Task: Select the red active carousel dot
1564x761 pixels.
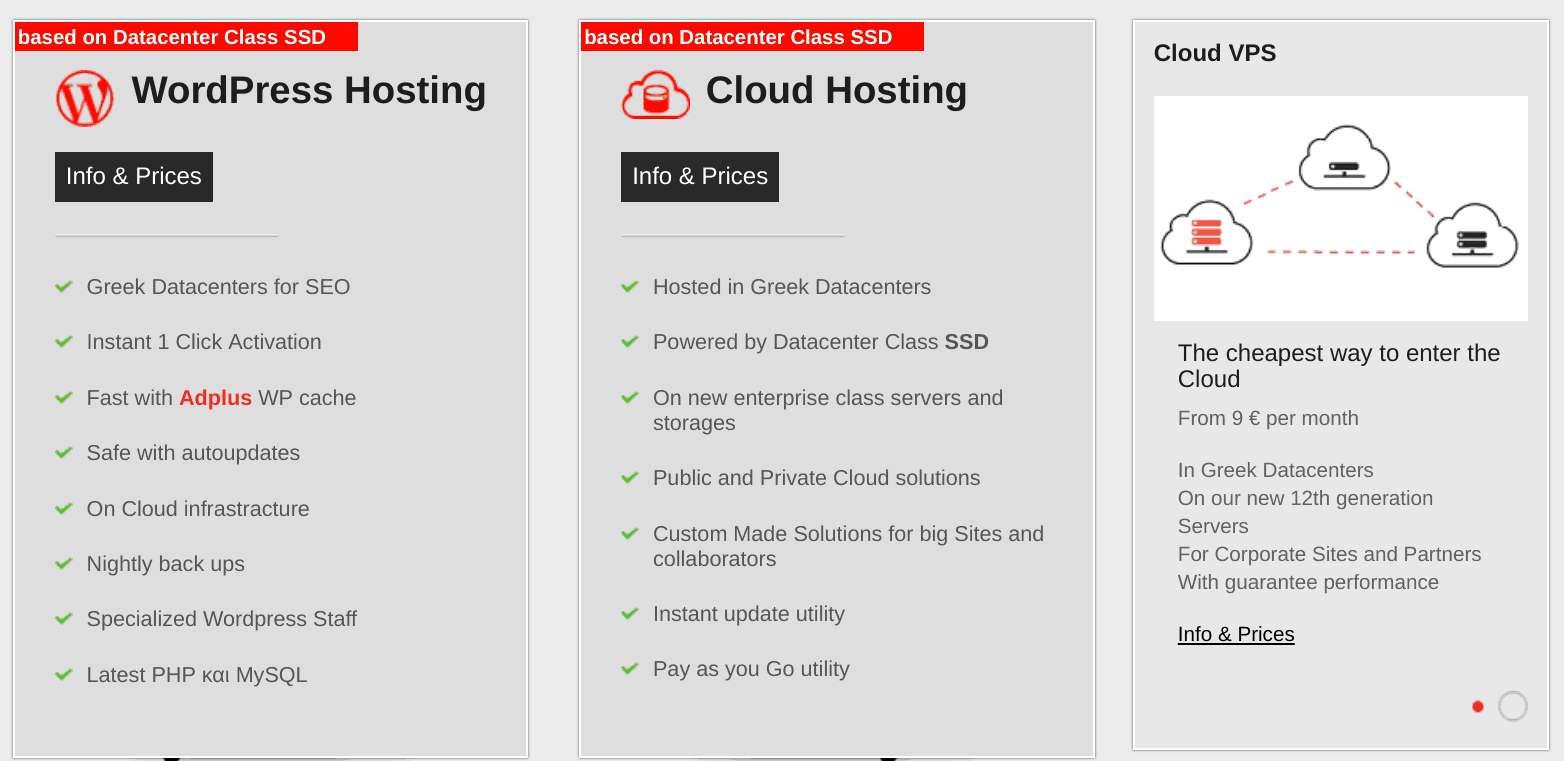Action: (x=1478, y=707)
